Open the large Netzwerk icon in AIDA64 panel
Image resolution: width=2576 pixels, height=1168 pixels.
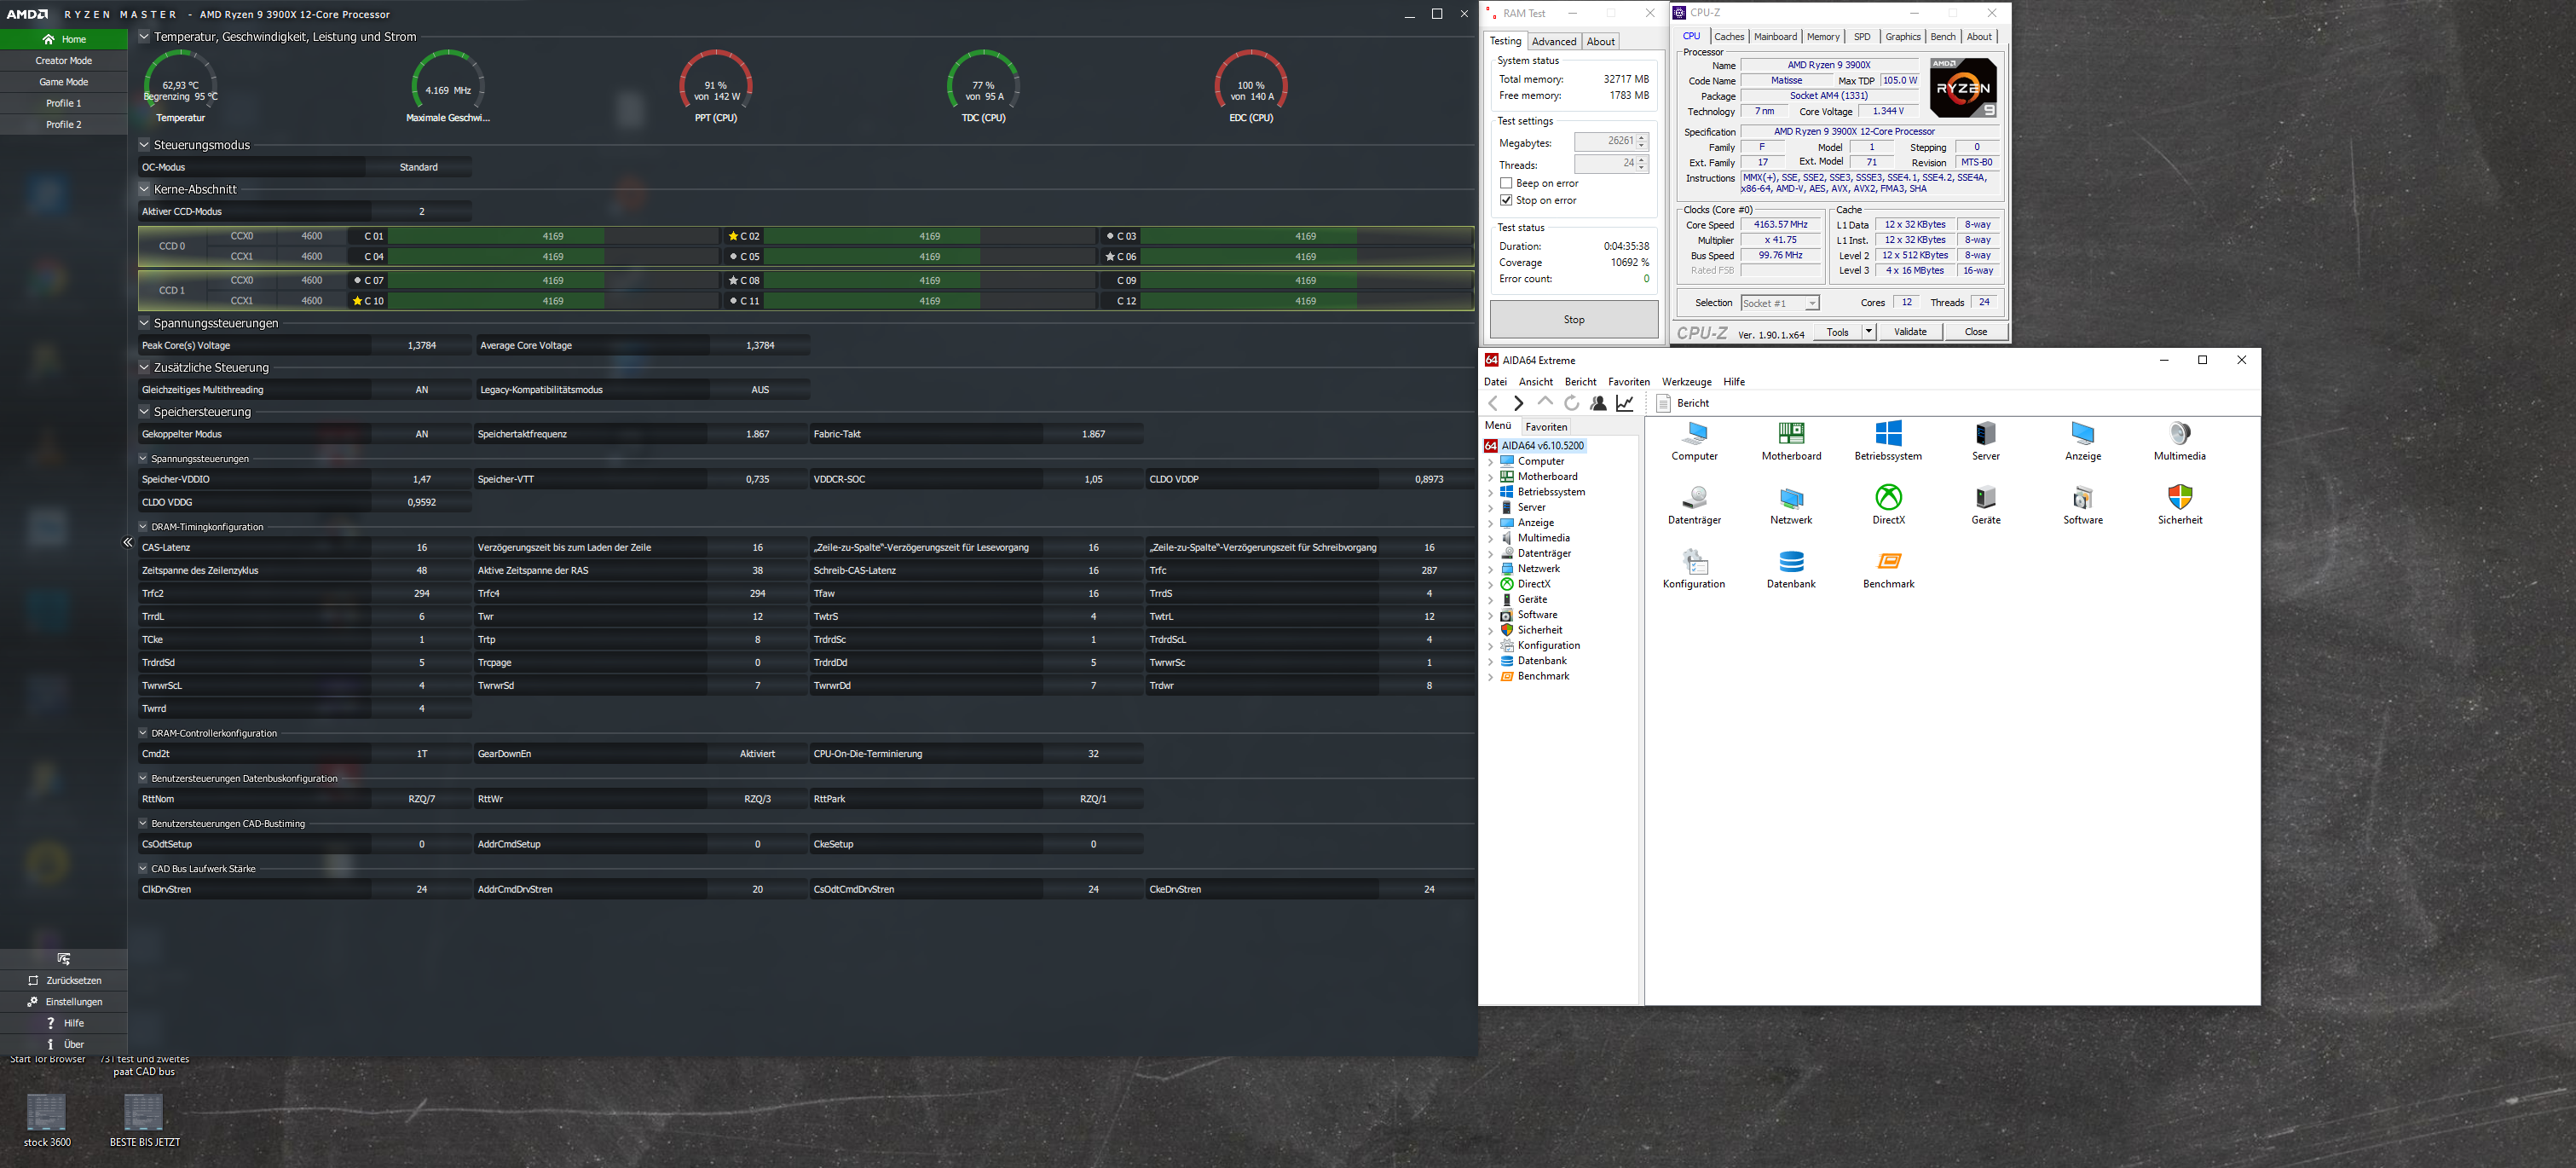(1791, 504)
